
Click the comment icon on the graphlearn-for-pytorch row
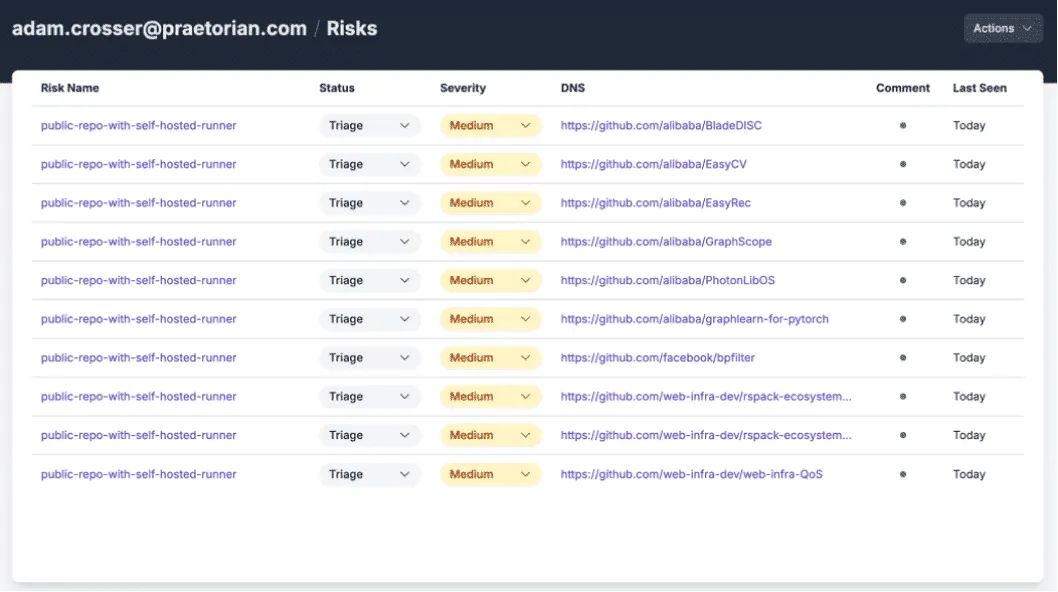(902, 318)
